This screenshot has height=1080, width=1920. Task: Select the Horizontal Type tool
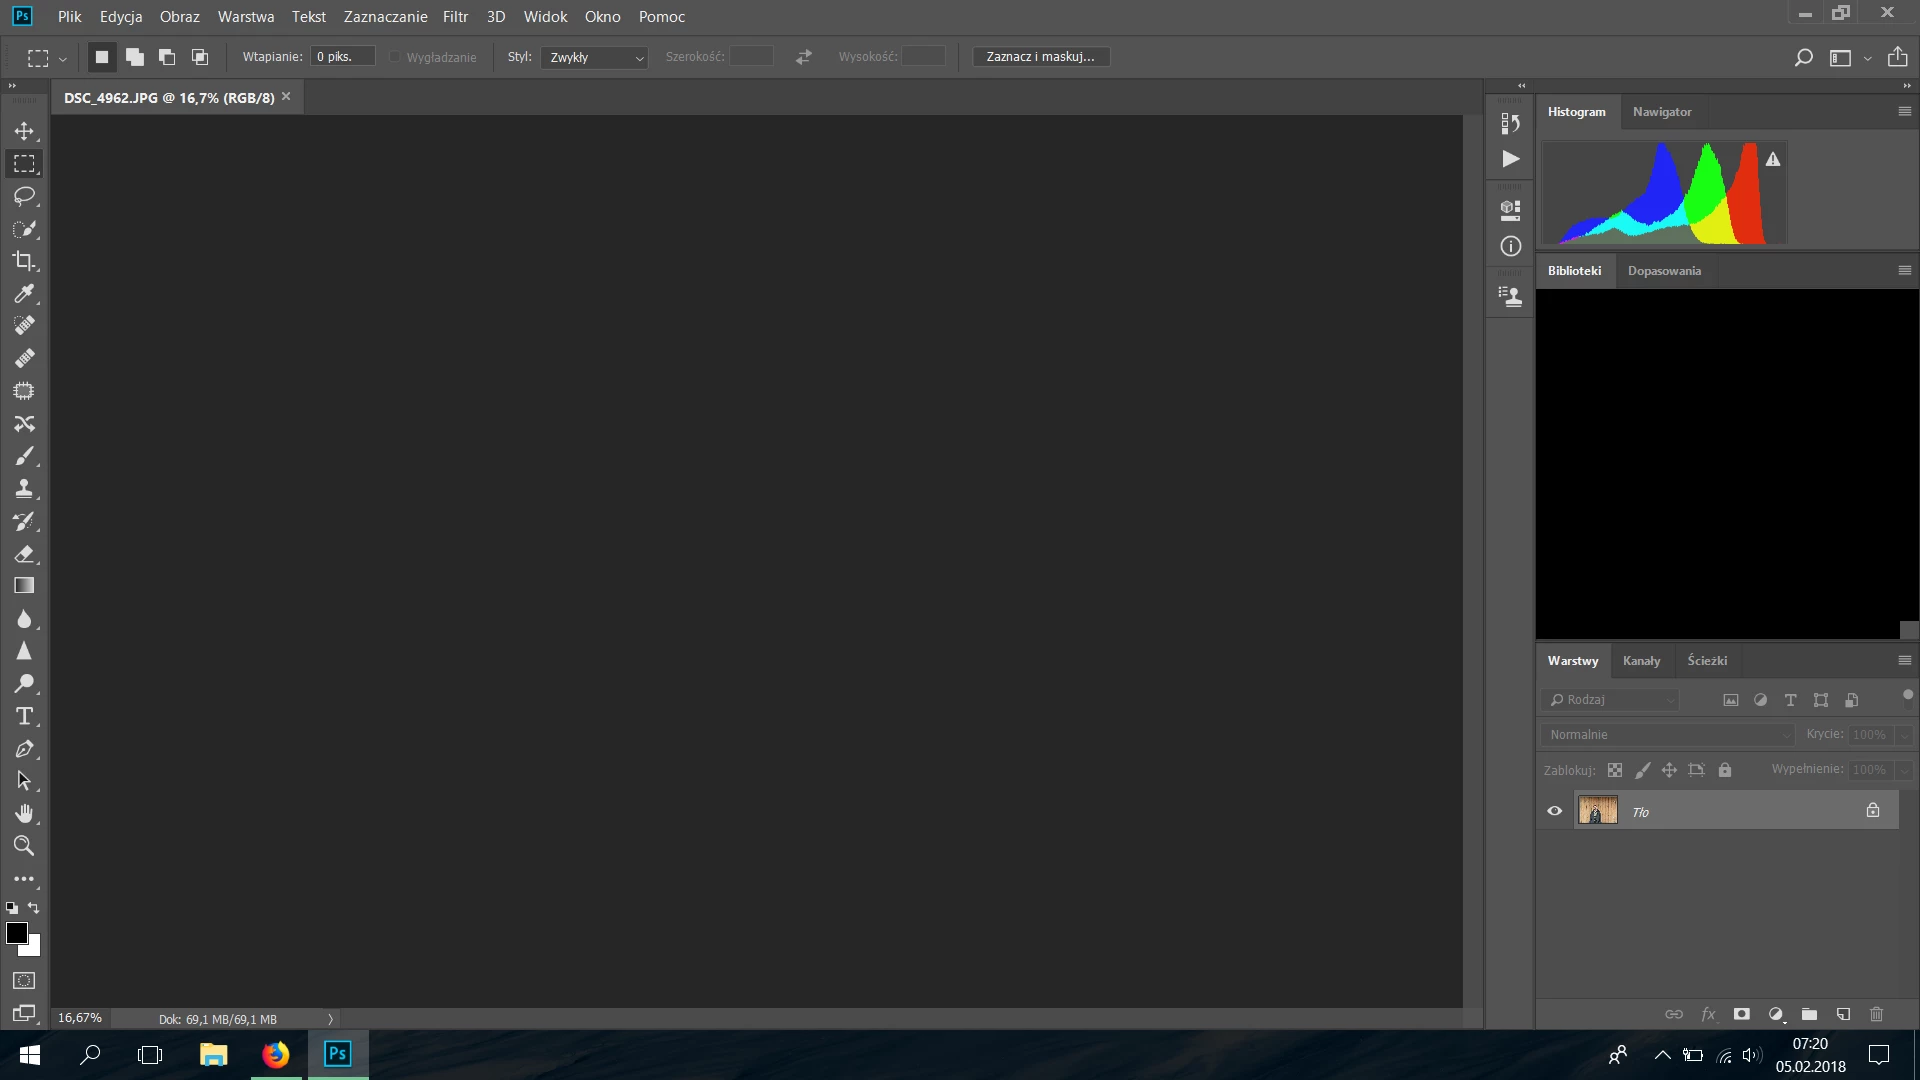24,716
